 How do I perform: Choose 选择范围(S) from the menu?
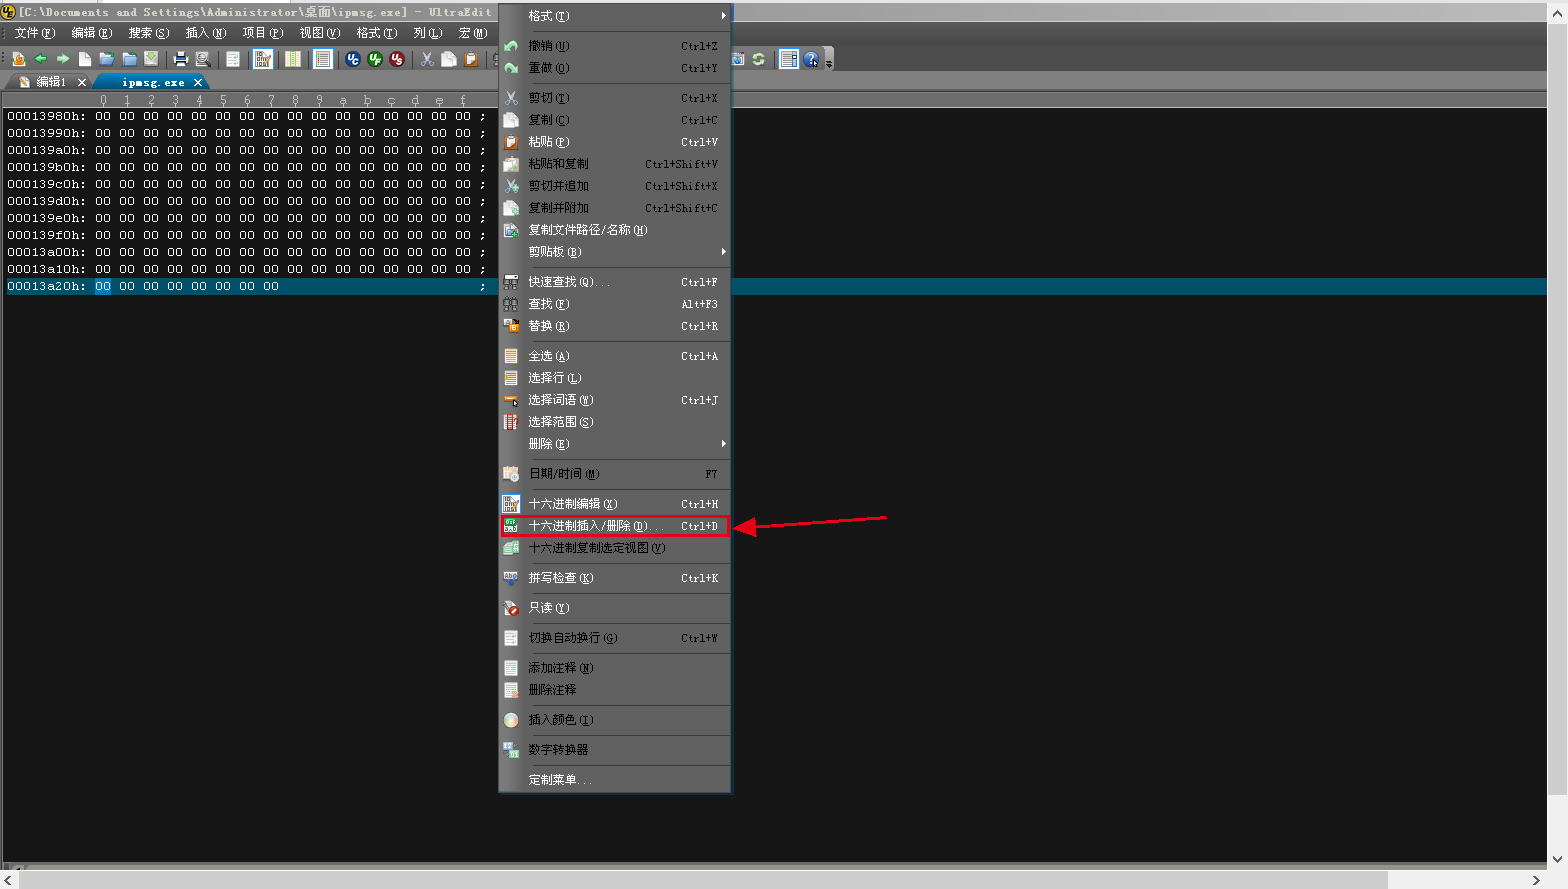tap(615, 422)
